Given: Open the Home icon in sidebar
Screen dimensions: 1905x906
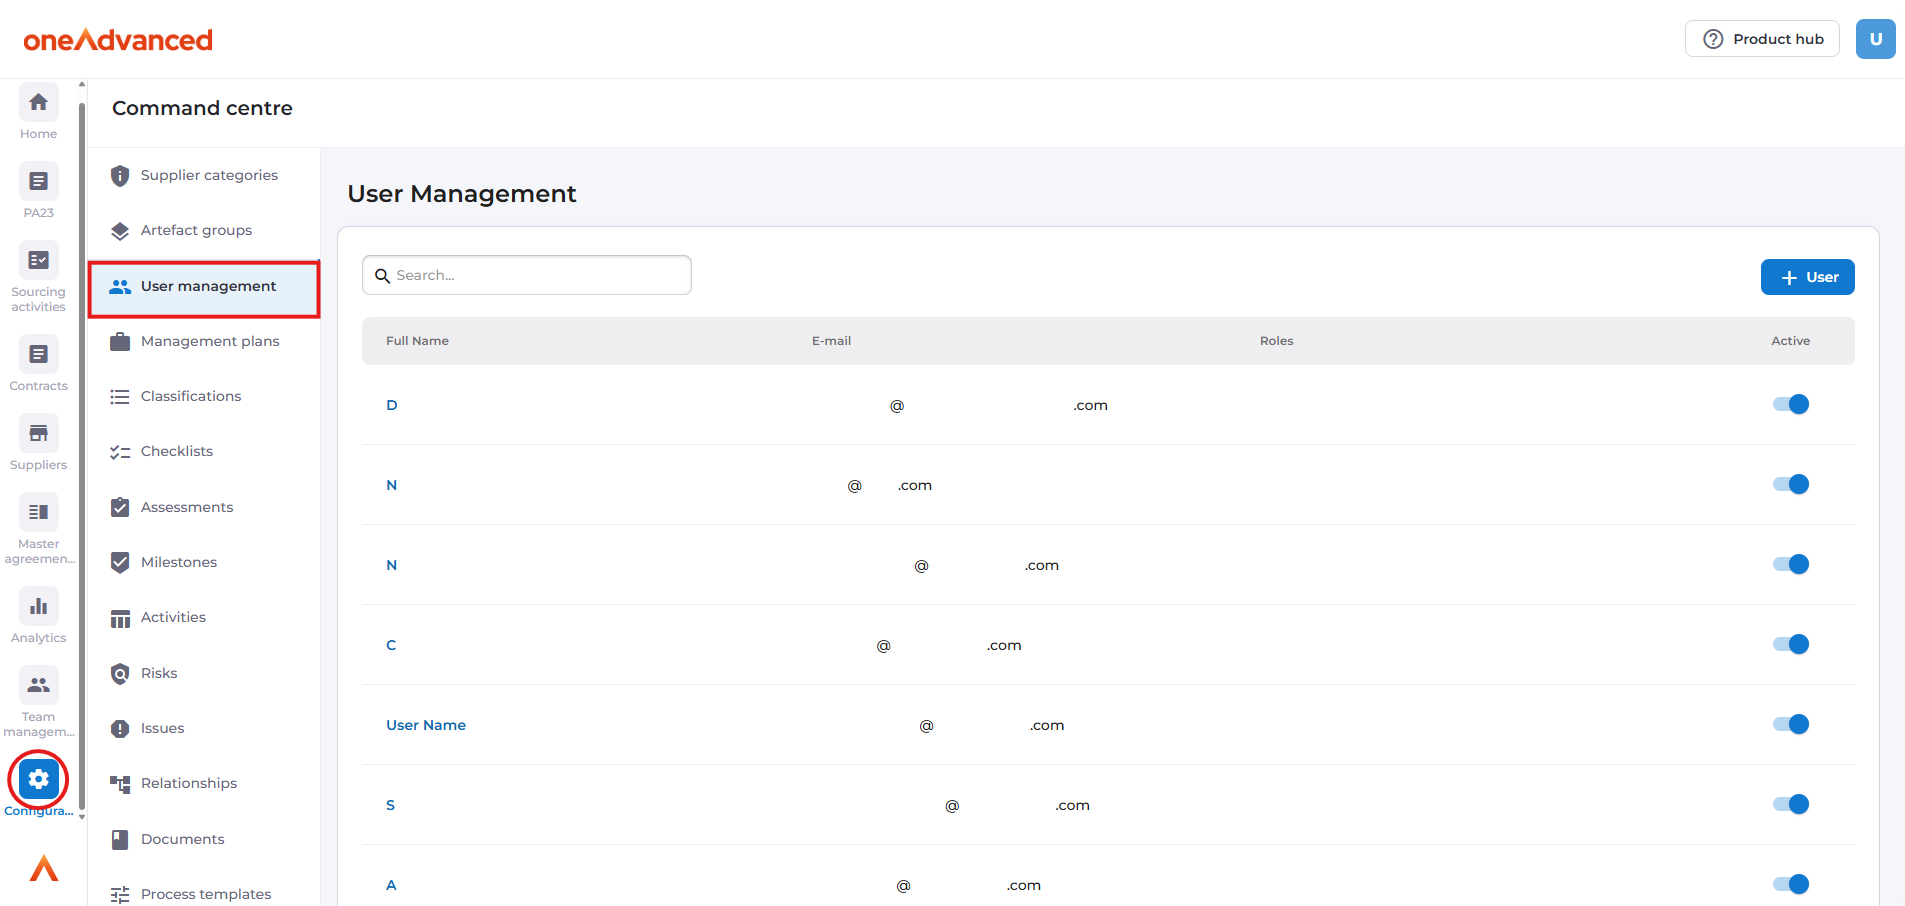Looking at the screenshot, I should [38, 103].
